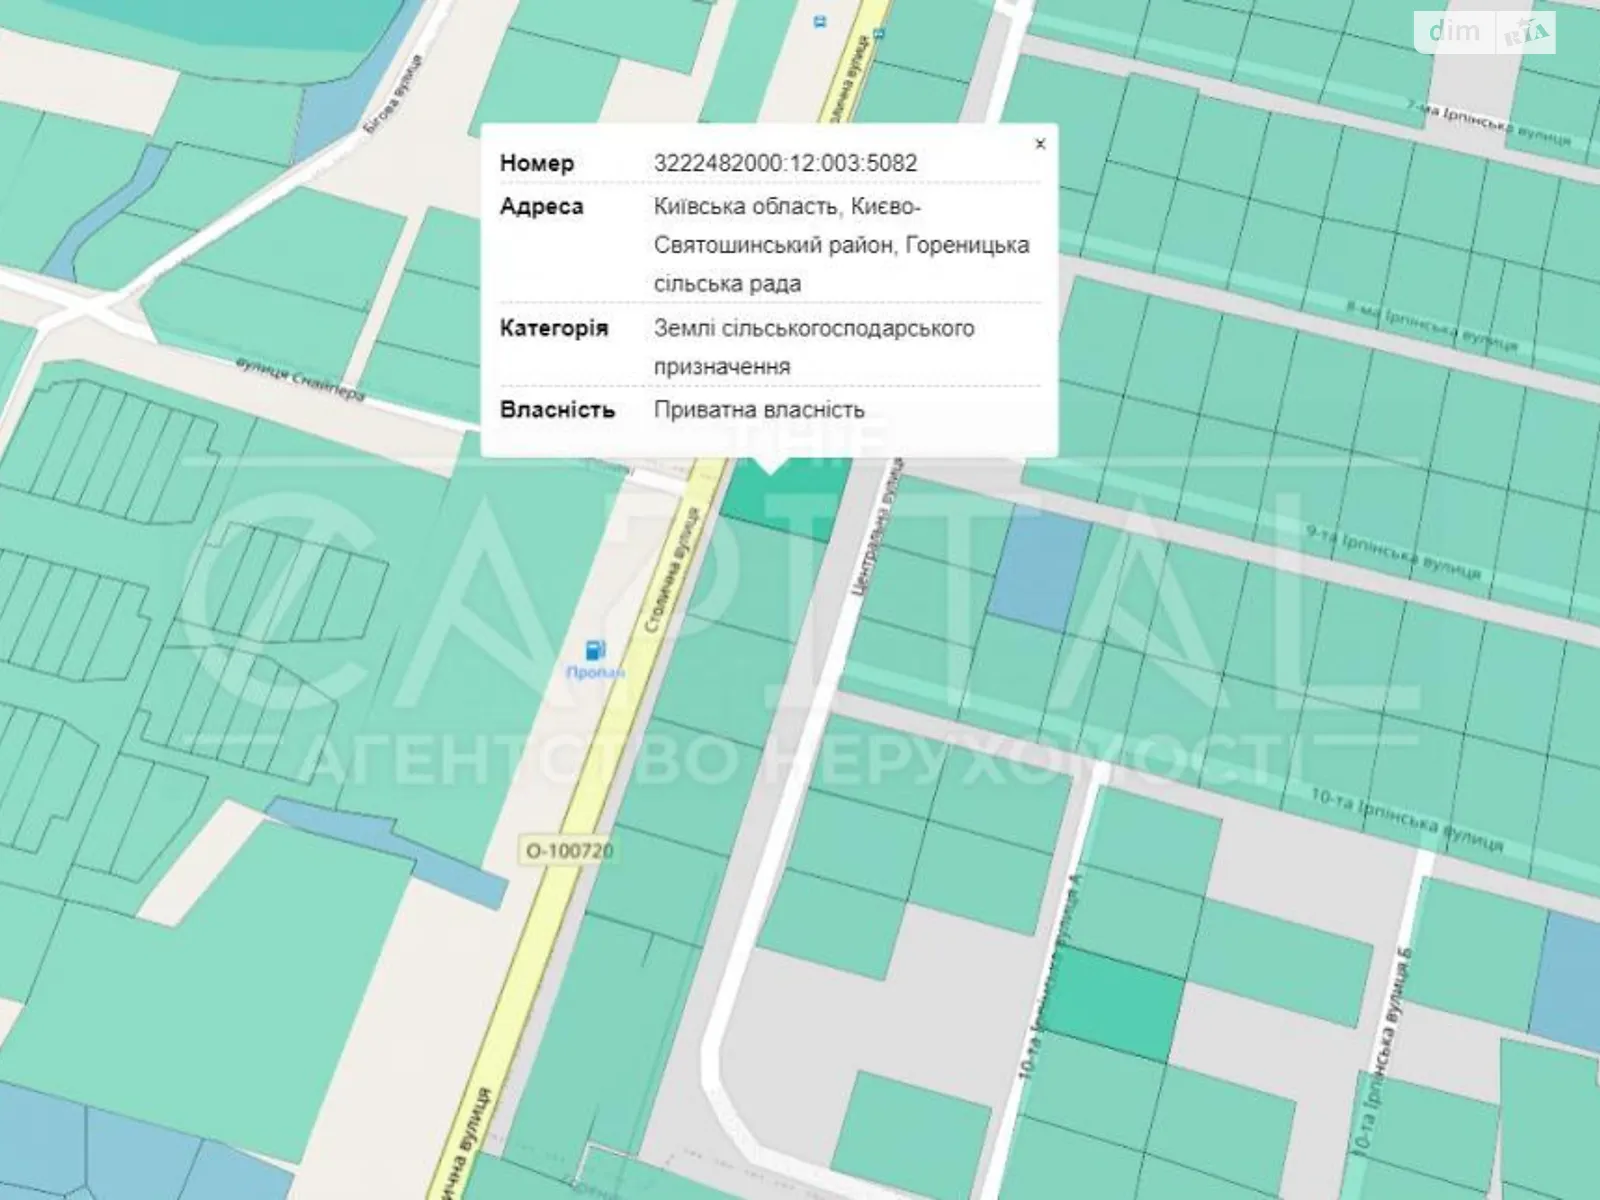Viewport: 1600px width, 1200px height.
Task: Click the gas station icon labeled Пропан
Action: (x=596, y=651)
